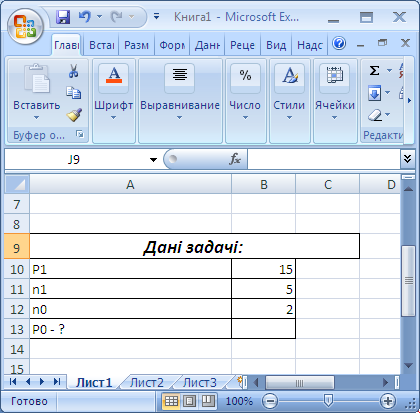
Task: Click the zoom slider handle
Action: click(328, 401)
